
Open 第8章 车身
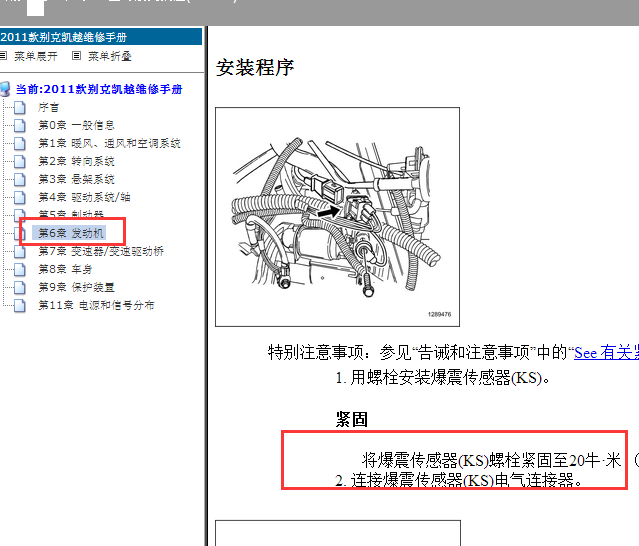point(65,269)
